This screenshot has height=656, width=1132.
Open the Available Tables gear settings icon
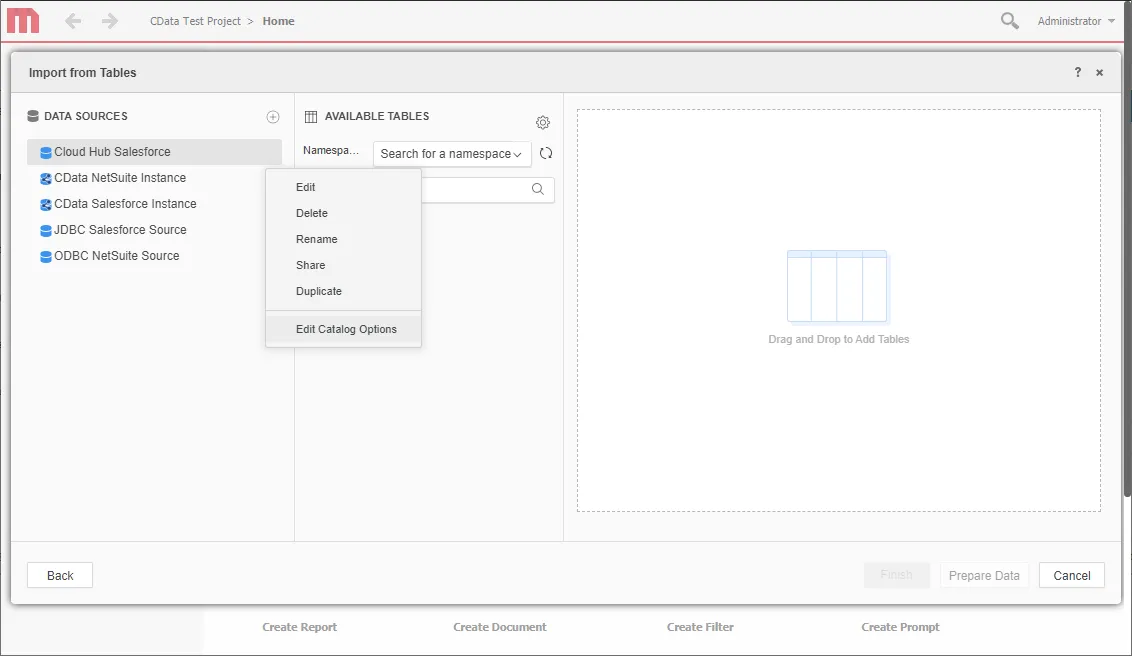coord(543,122)
